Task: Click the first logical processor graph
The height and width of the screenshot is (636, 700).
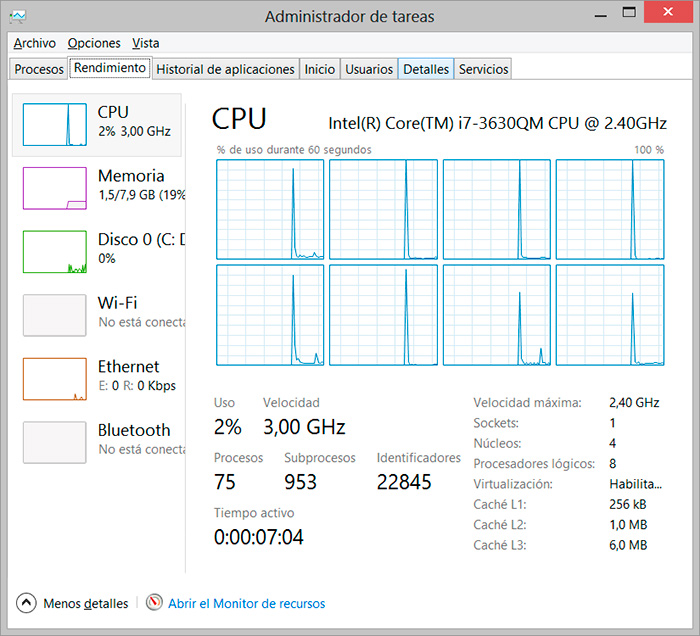Action: pos(270,209)
